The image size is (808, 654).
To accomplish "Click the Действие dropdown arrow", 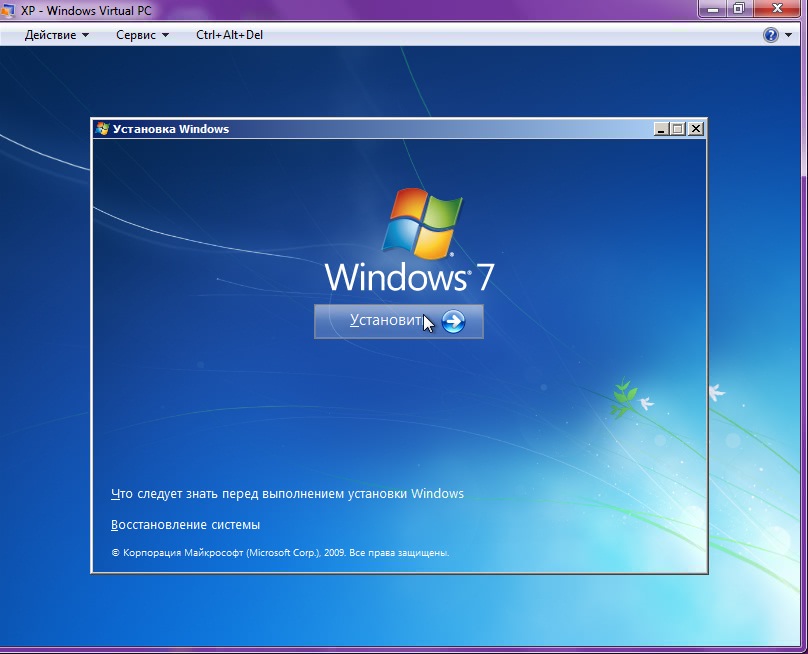I will (x=86, y=35).
